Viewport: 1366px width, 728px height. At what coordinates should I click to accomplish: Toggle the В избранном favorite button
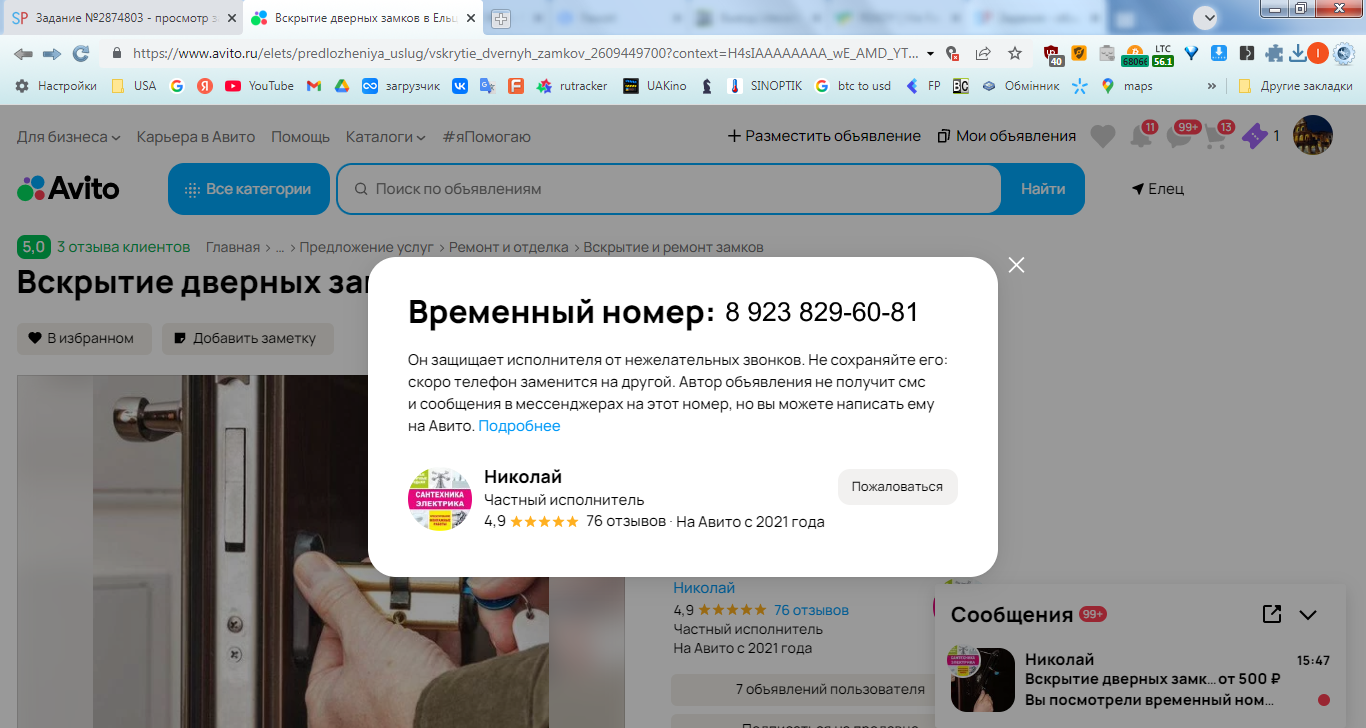tap(84, 338)
